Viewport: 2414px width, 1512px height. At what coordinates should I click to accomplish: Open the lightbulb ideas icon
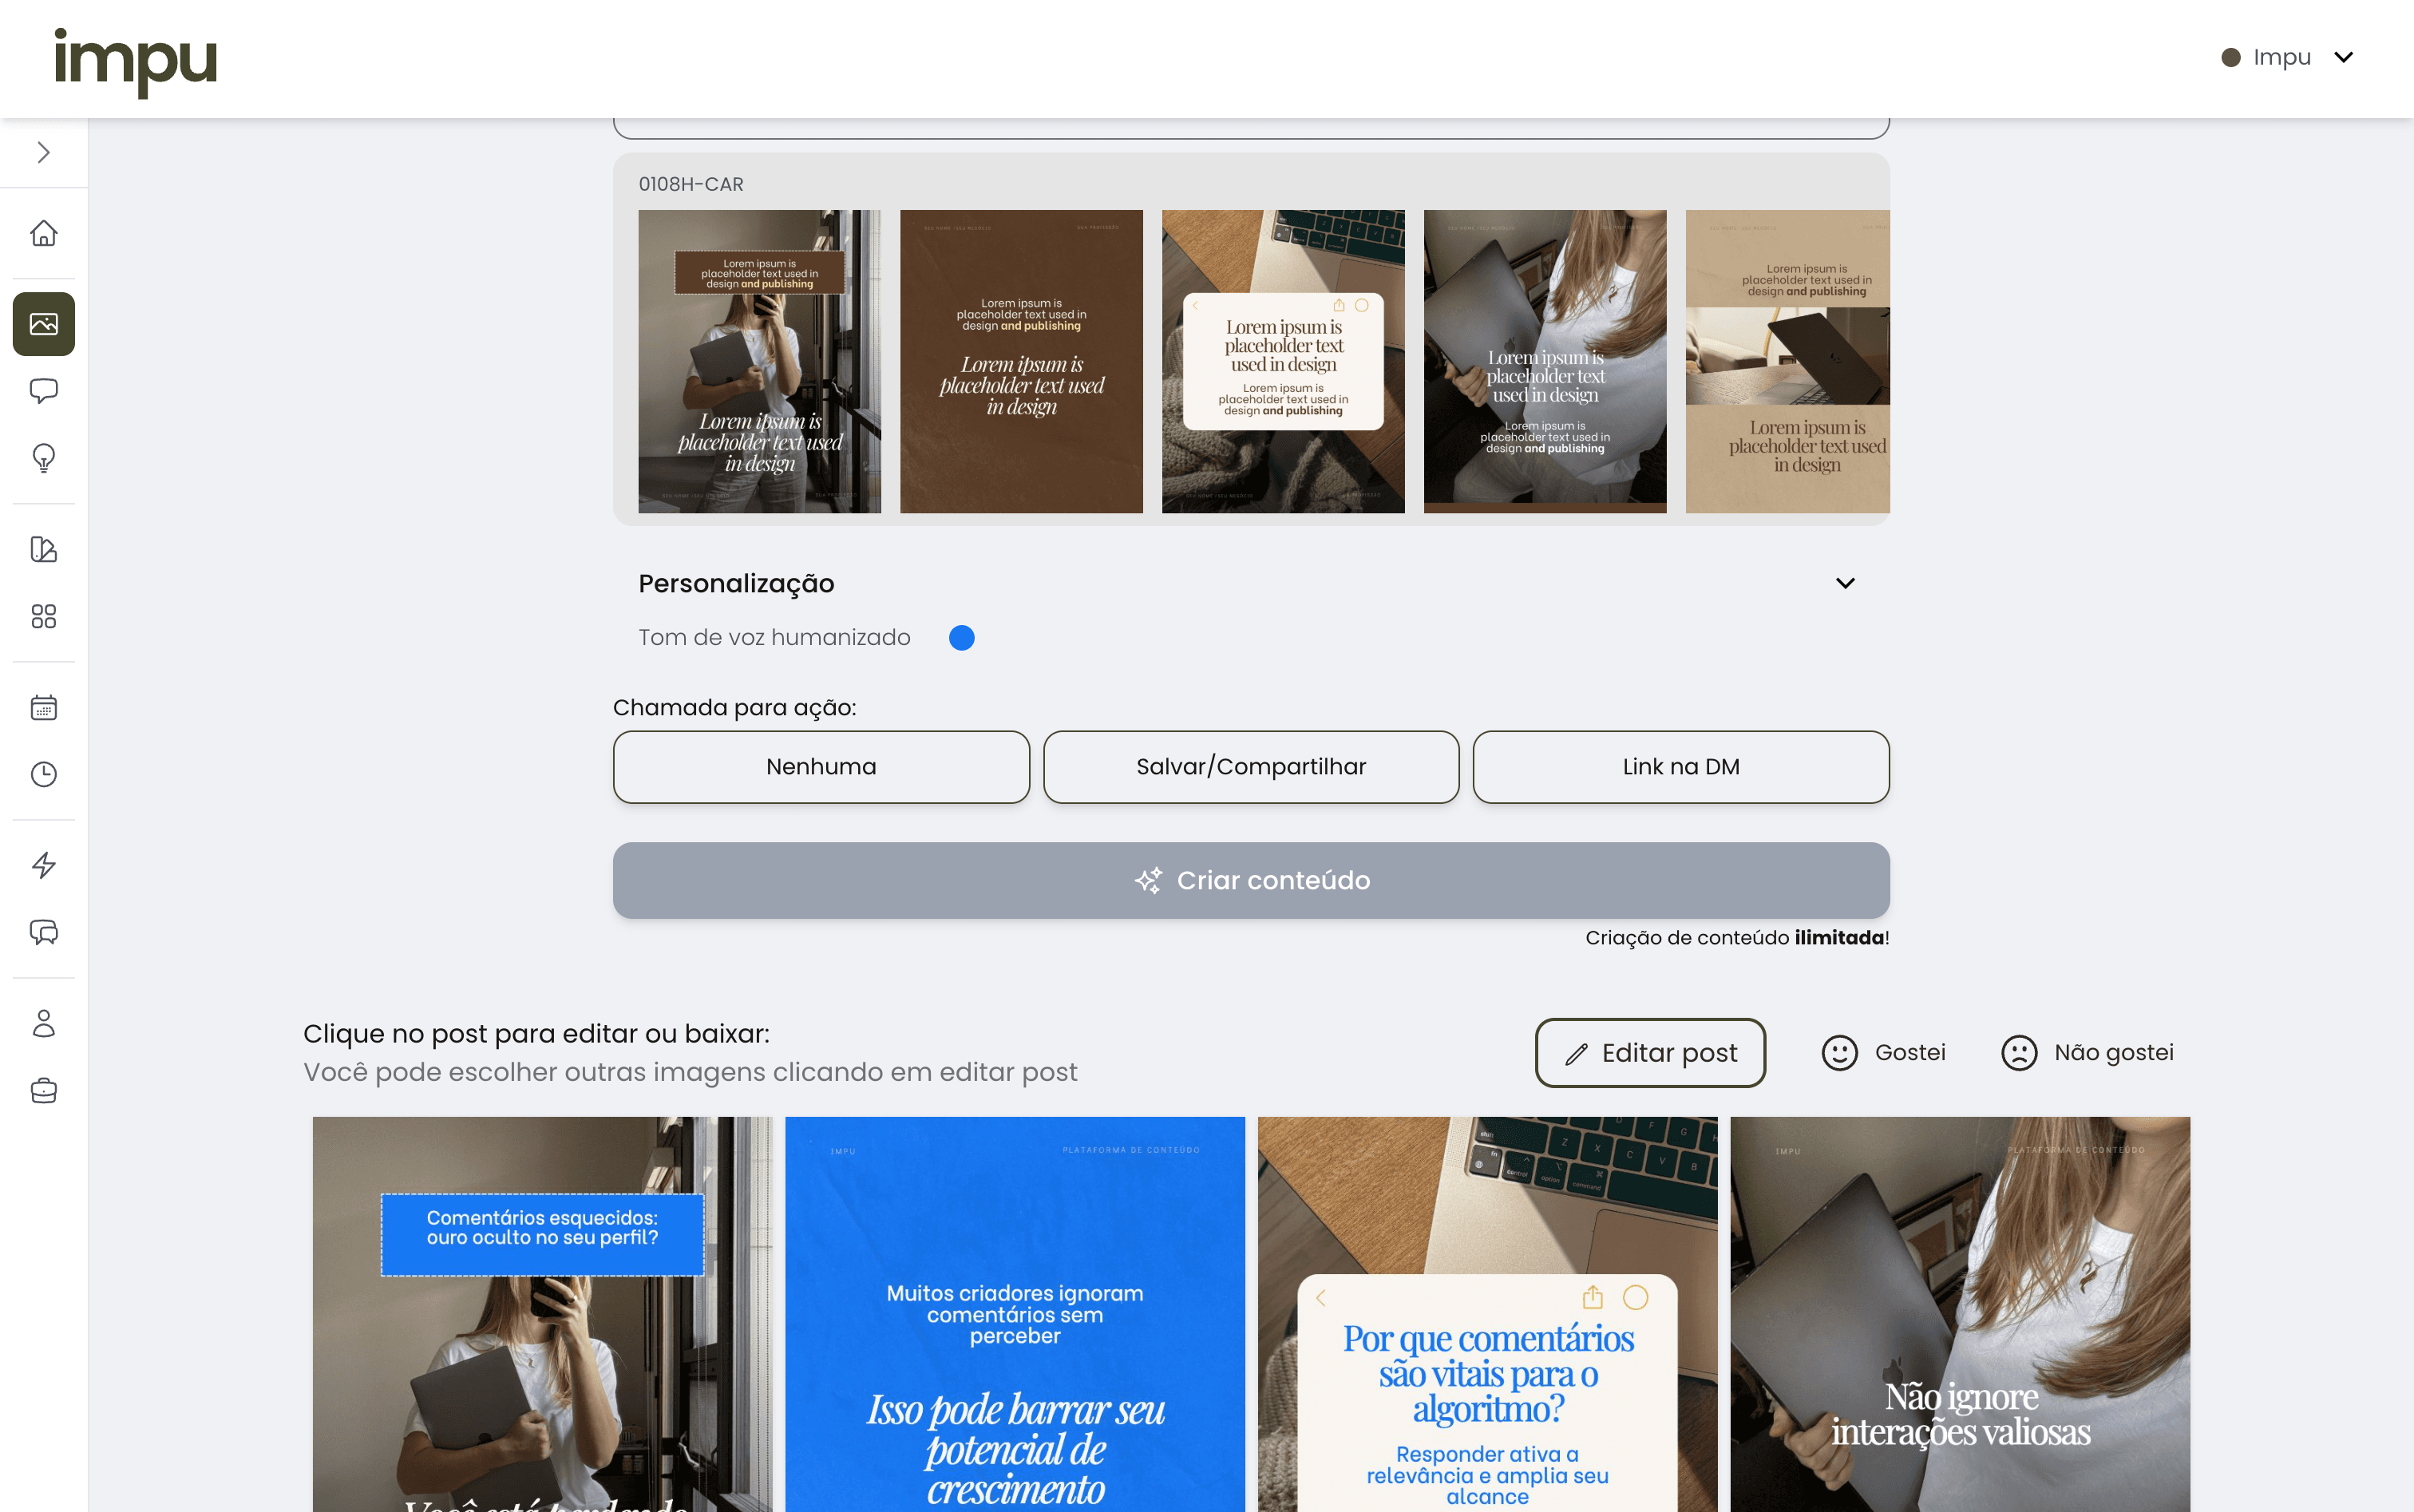43,458
